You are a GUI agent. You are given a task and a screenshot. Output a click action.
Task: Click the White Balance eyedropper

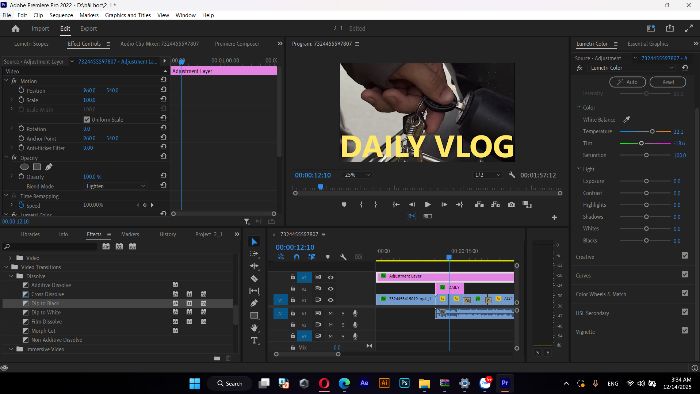pyautogui.click(x=626, y=120)
